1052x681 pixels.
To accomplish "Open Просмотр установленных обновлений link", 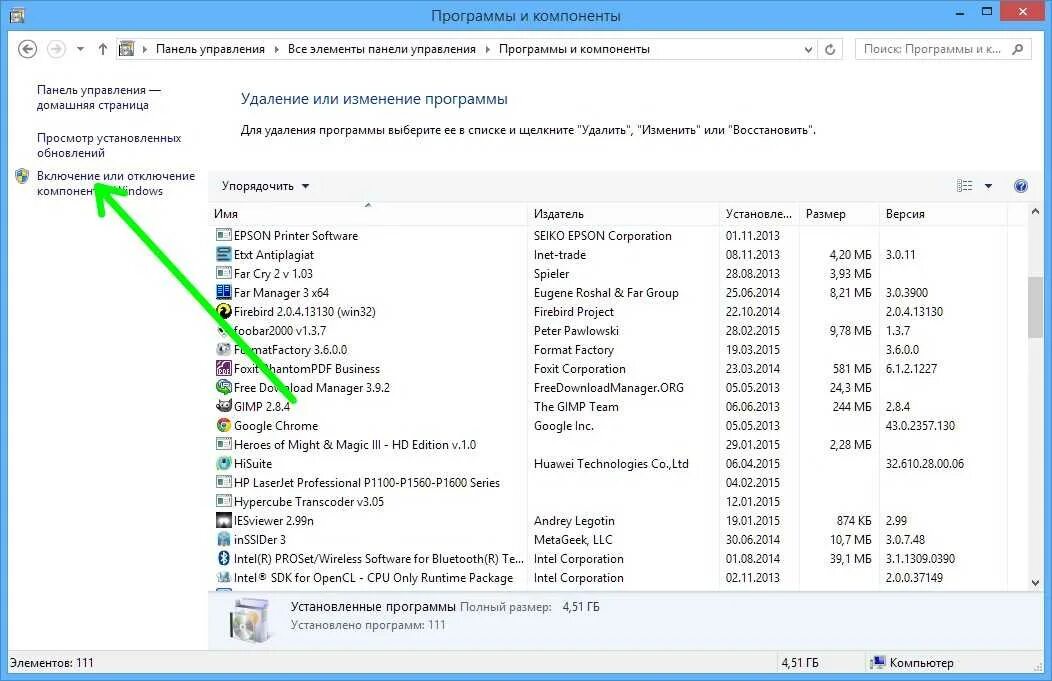I will coord(109,145).
